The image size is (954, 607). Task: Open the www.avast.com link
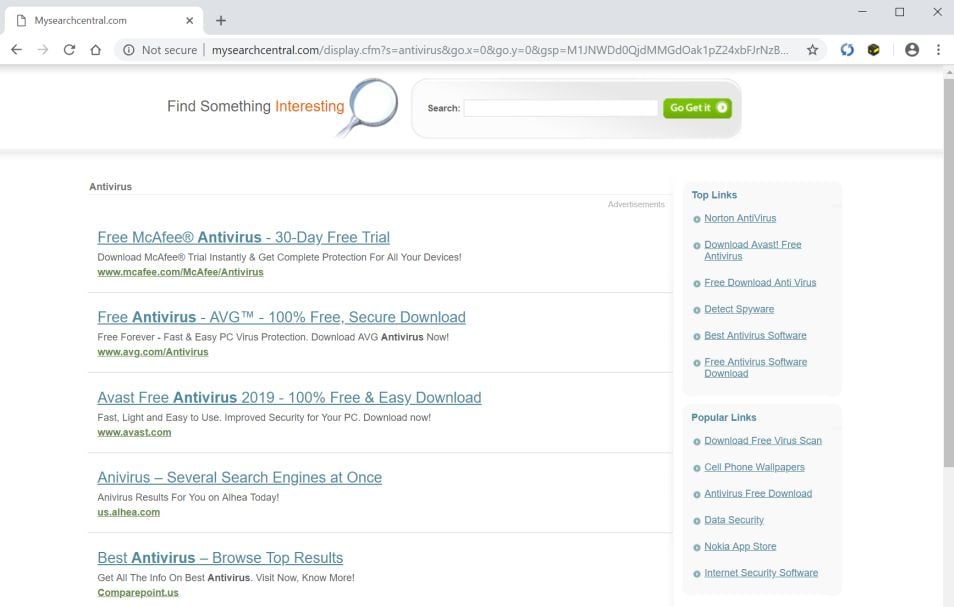(134, 432)
